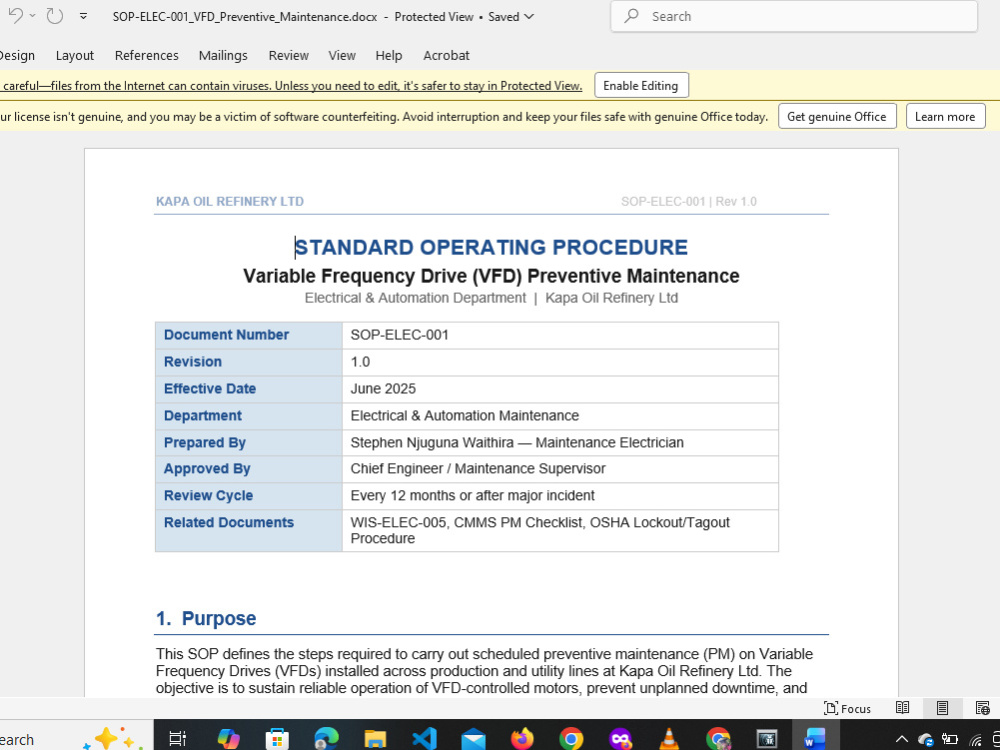Click the Redo arrow icon
Screen dimensions: 1000x750
click(55, 16)
